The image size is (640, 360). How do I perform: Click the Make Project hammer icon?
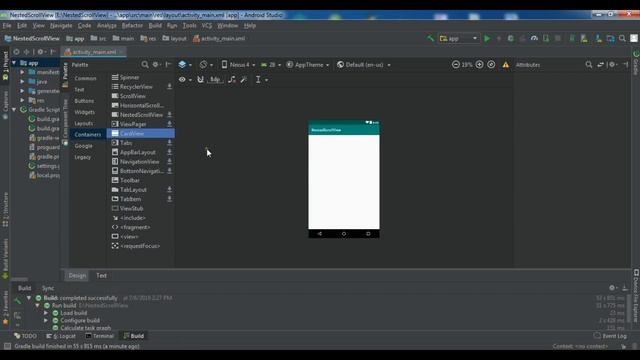coord(430,38)
